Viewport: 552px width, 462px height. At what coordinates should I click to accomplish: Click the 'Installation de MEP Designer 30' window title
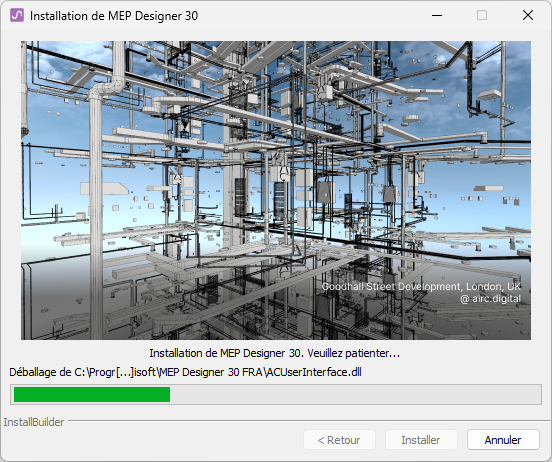coord(114,16)
